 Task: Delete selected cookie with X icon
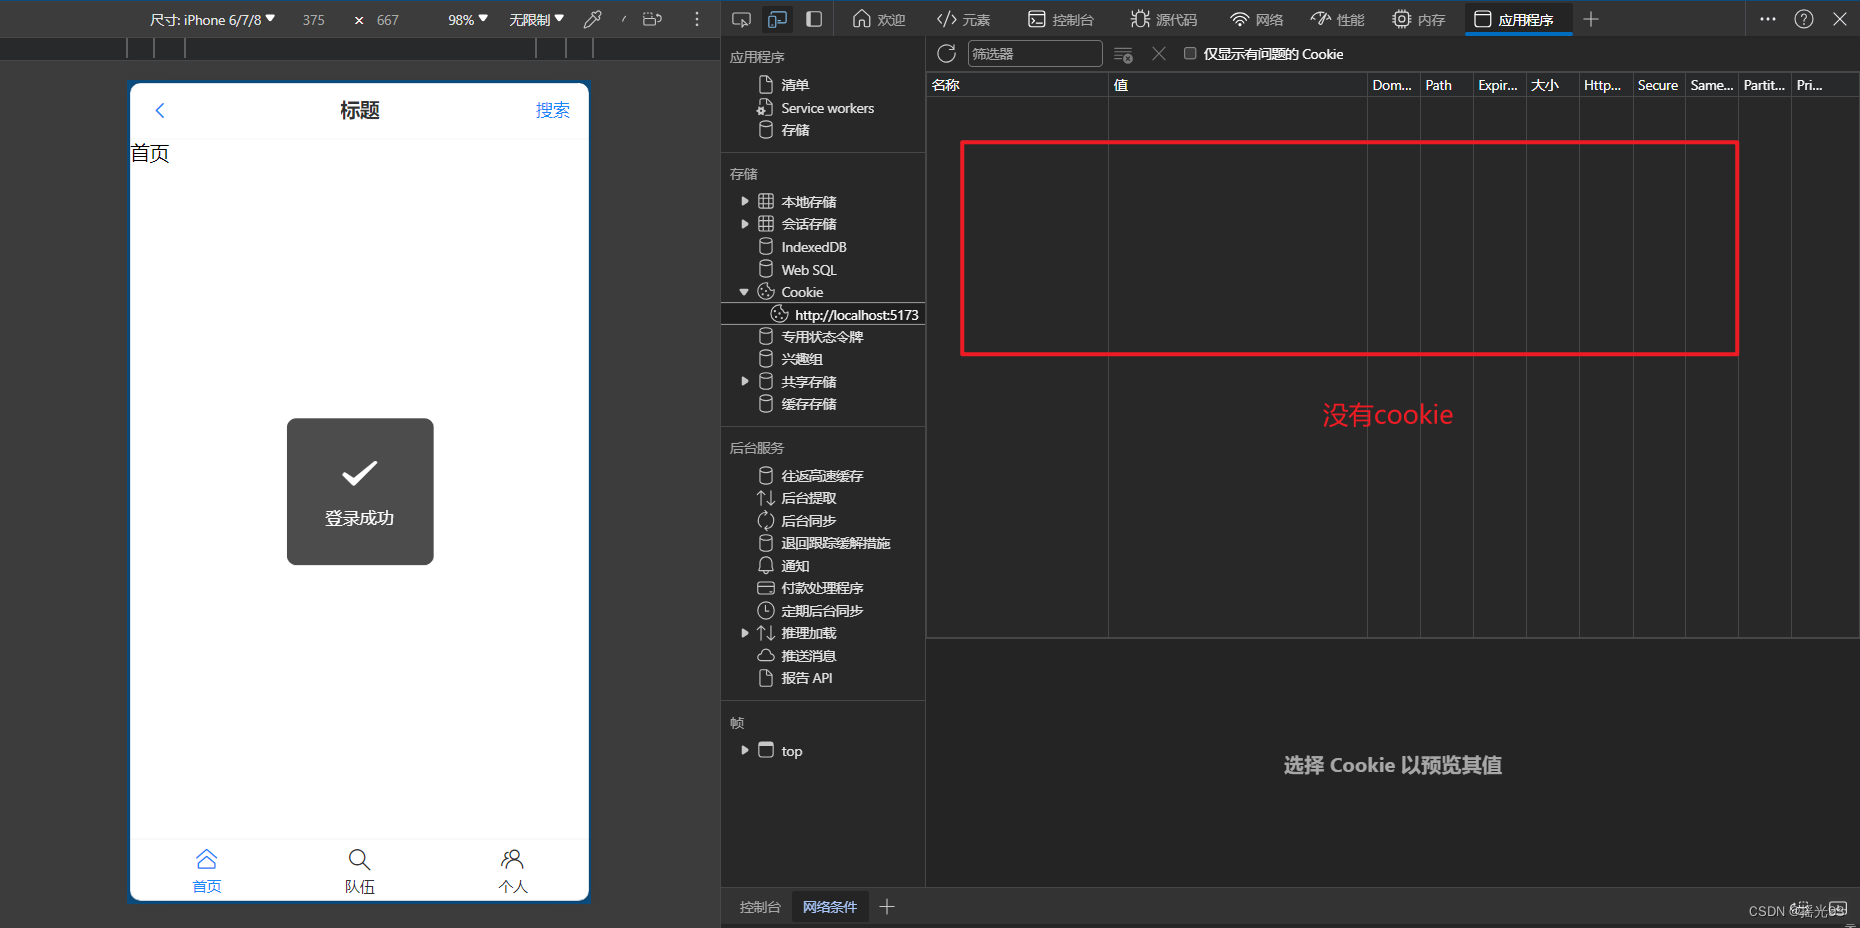(1159, 54)
